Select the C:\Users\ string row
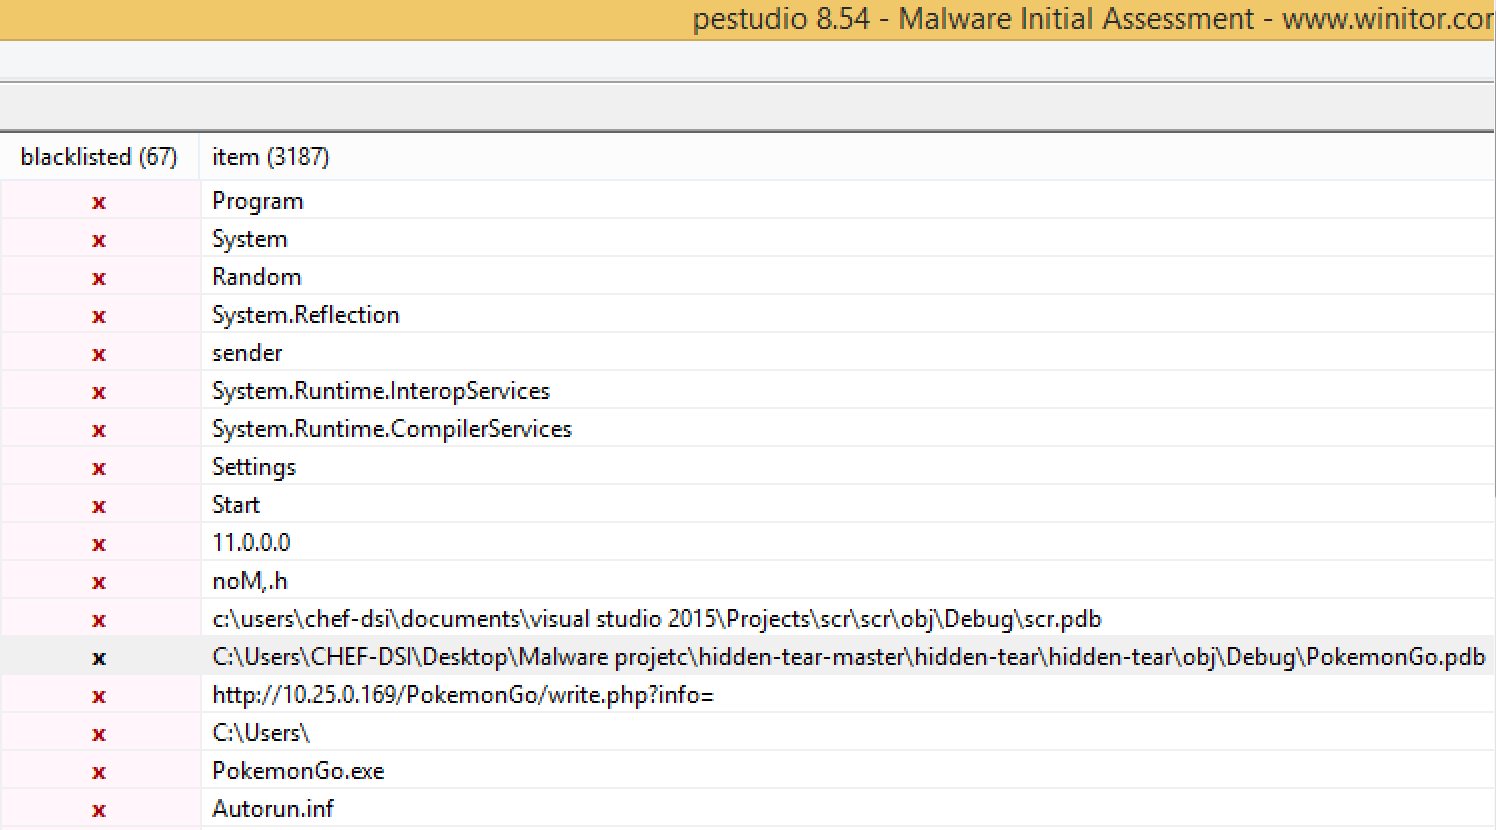The height and width of the screenshot is (830, 1496). (261, 733)
